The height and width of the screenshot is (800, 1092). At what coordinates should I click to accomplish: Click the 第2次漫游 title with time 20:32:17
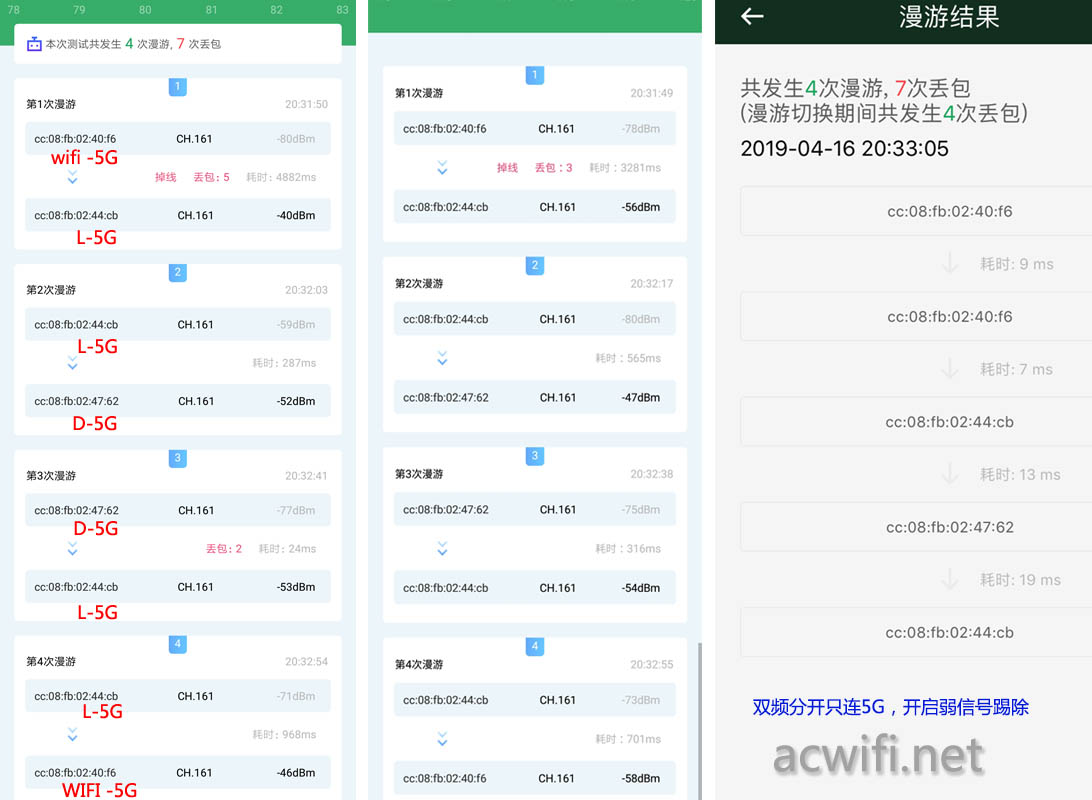point(419,284)
